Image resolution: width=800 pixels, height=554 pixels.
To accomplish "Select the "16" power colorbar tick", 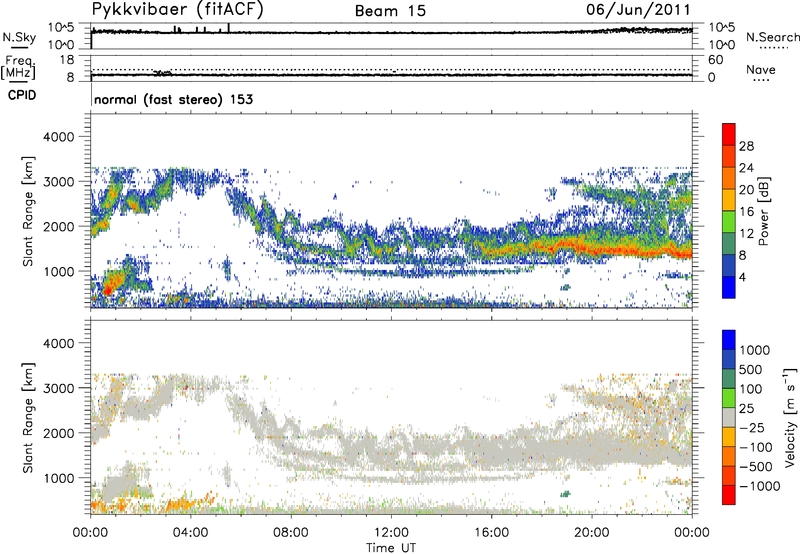I will pos(746,212).
